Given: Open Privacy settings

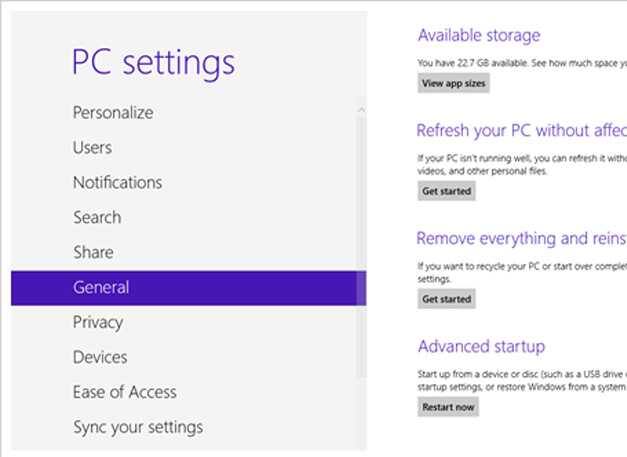Looking at the screenshot, I should pos(98,323).
